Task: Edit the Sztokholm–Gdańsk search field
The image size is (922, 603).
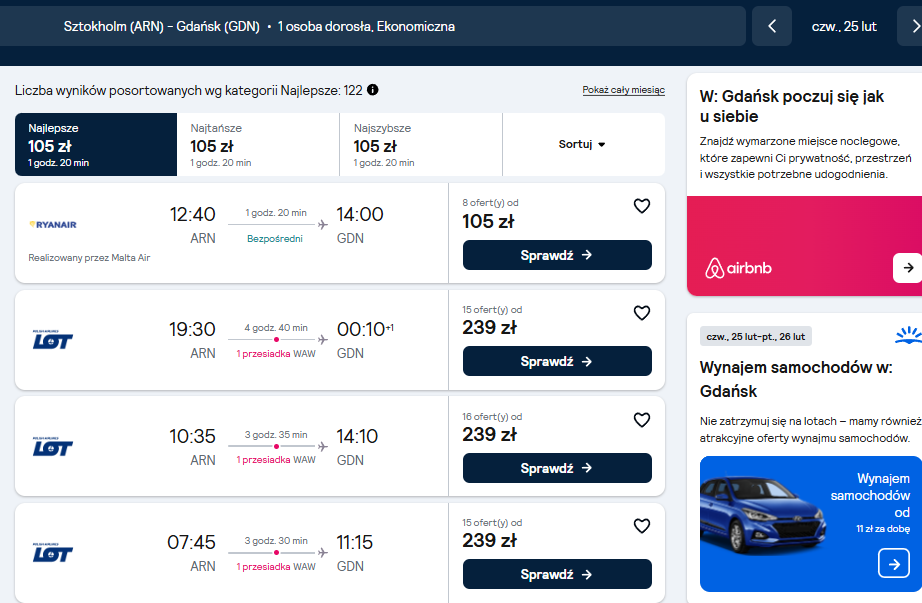Action: click(373, 26)
